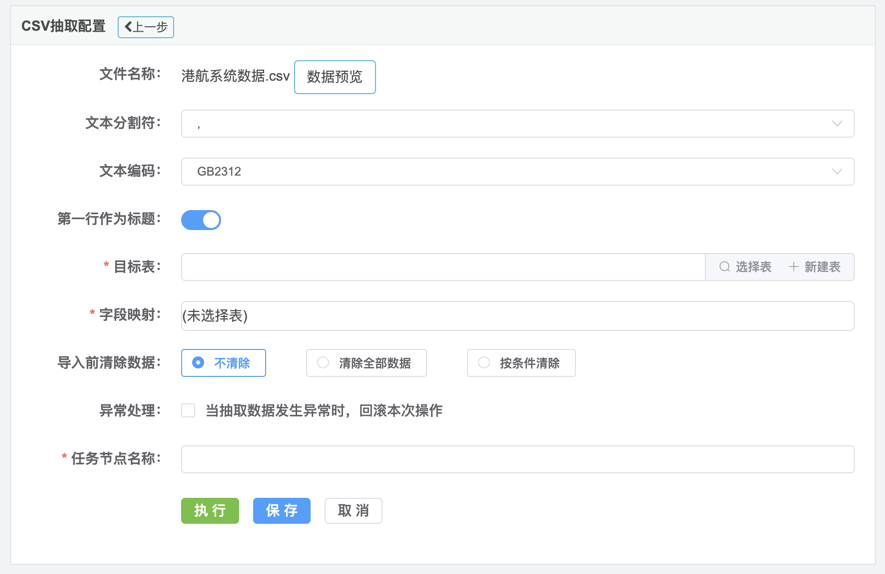Open the 字段映射 field showing 未选择表
885x574 pixels.
coord(517,316)
